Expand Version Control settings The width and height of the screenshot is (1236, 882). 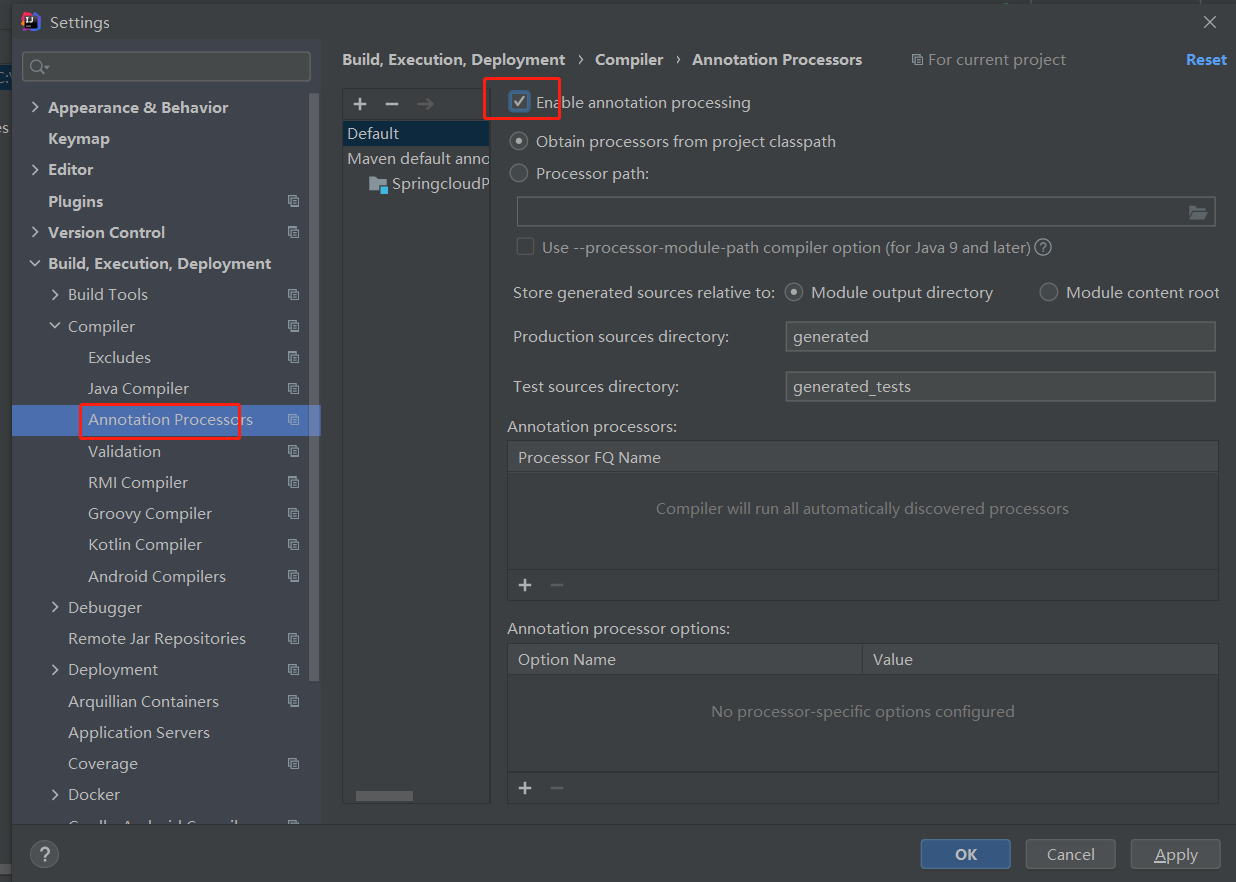tap(36, 232)
